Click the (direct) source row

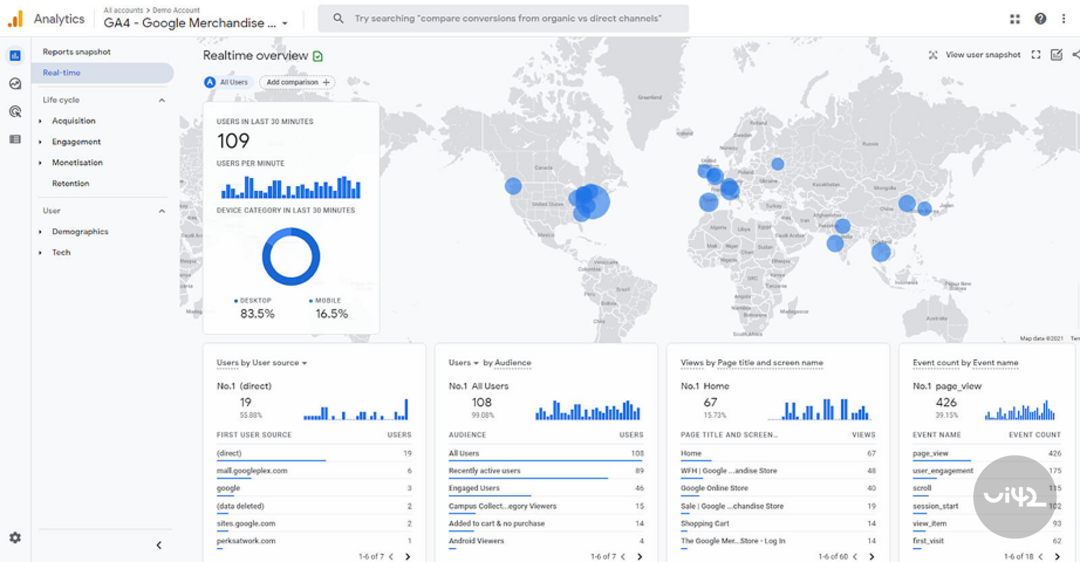click(x=313, y=453)
